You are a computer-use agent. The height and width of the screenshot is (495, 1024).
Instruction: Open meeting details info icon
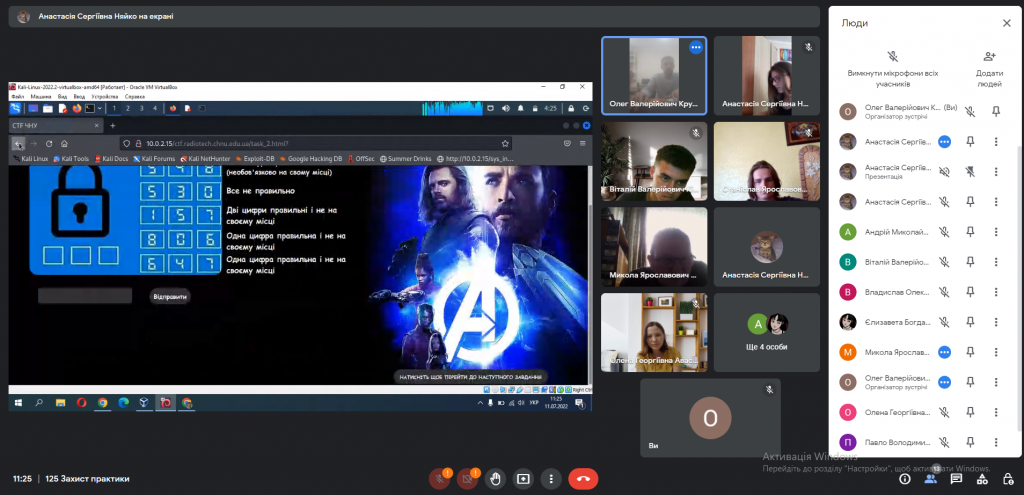point(904,479)
